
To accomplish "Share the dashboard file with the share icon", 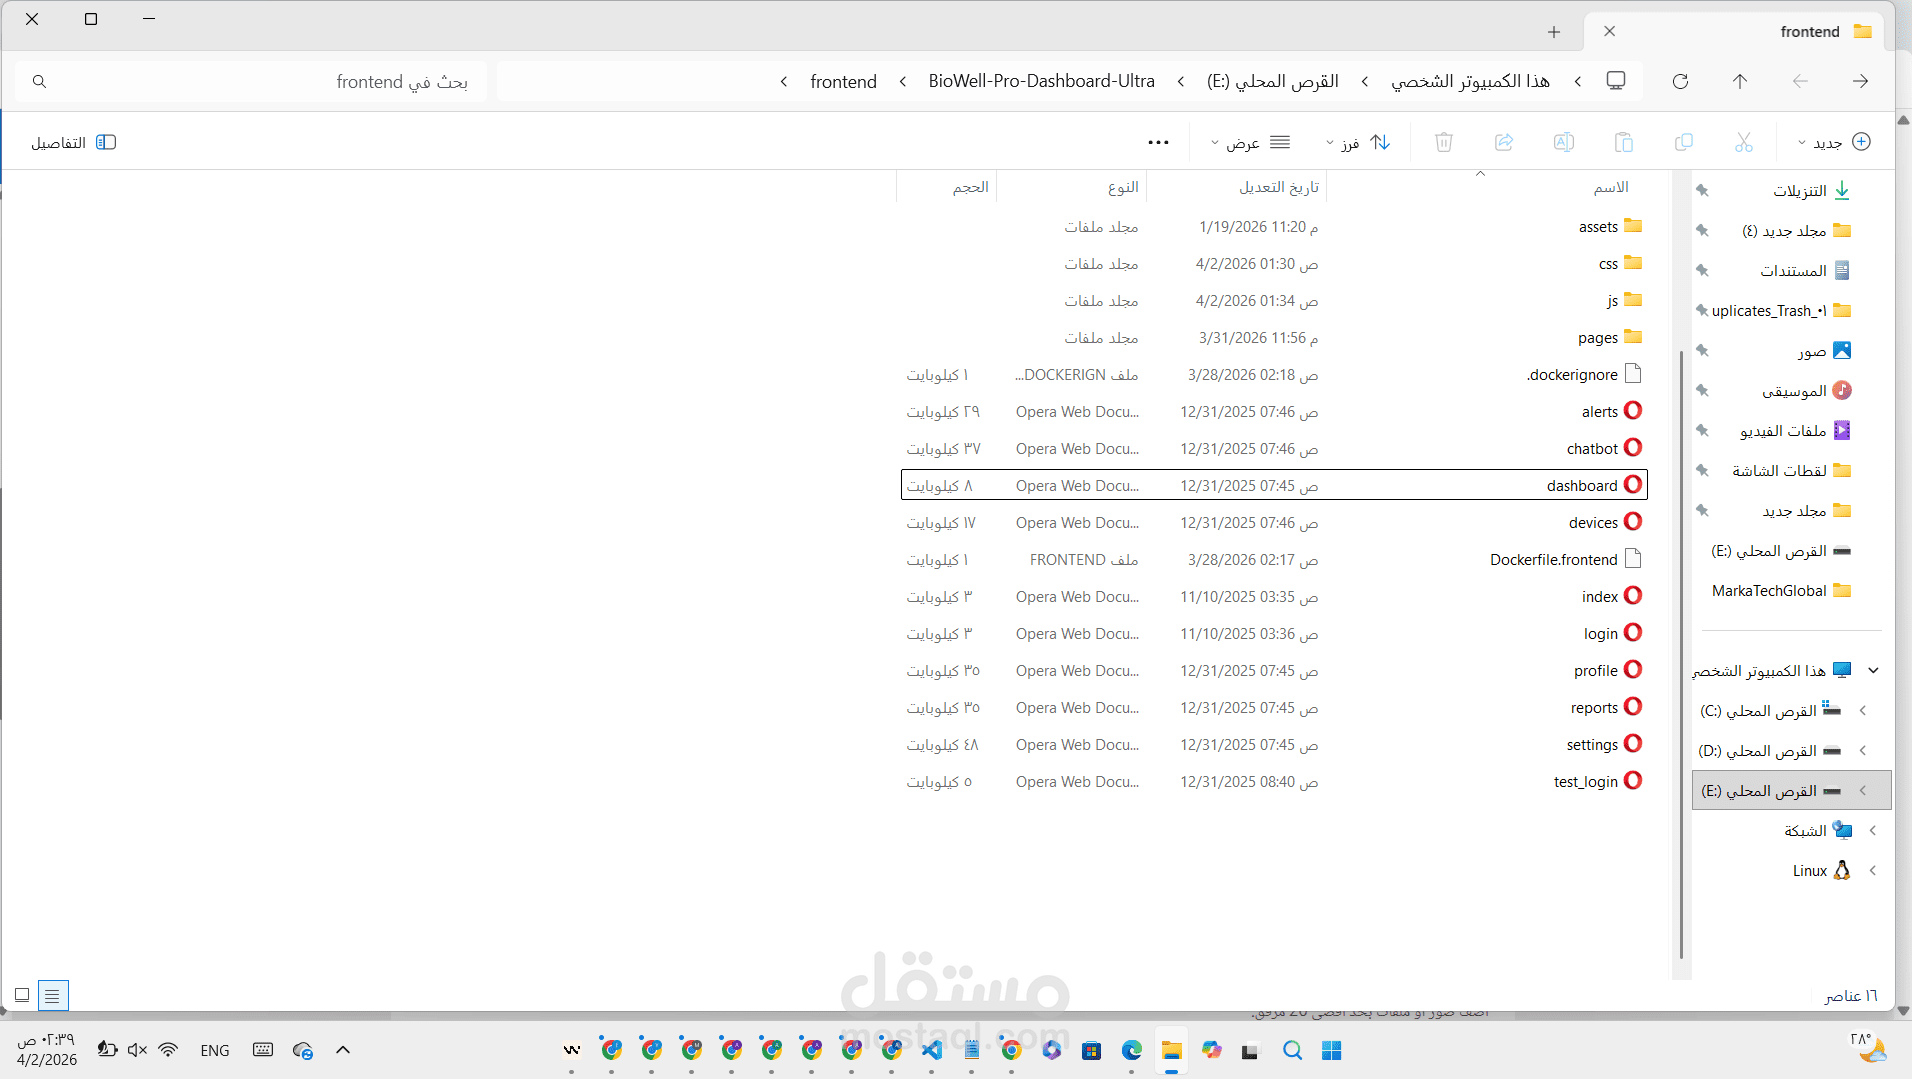I will click(1504, 142).
